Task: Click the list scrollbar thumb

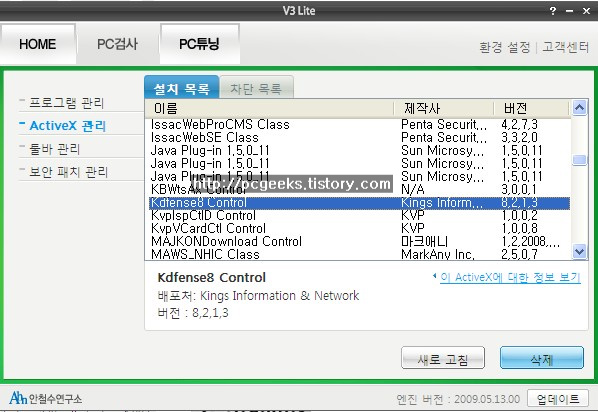Action: pos(579,159)
